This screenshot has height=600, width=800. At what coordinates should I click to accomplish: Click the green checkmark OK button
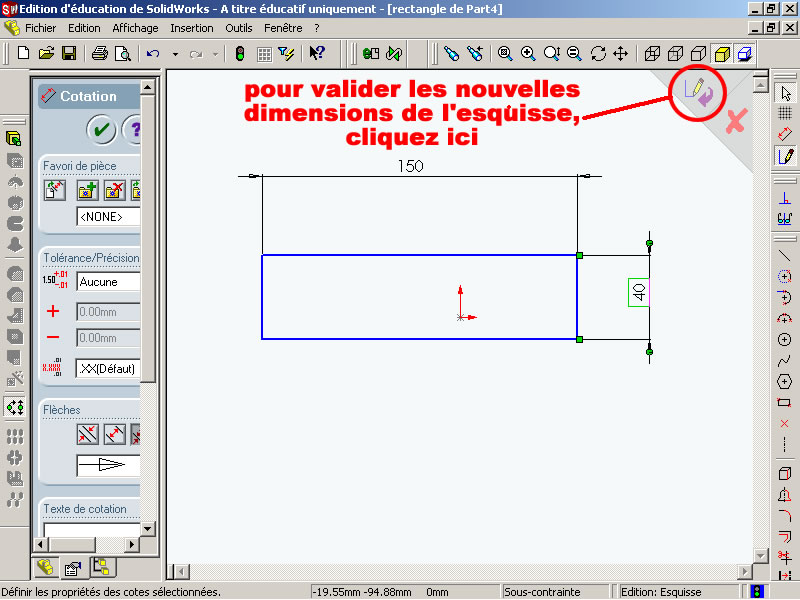(x=100, y=129)
